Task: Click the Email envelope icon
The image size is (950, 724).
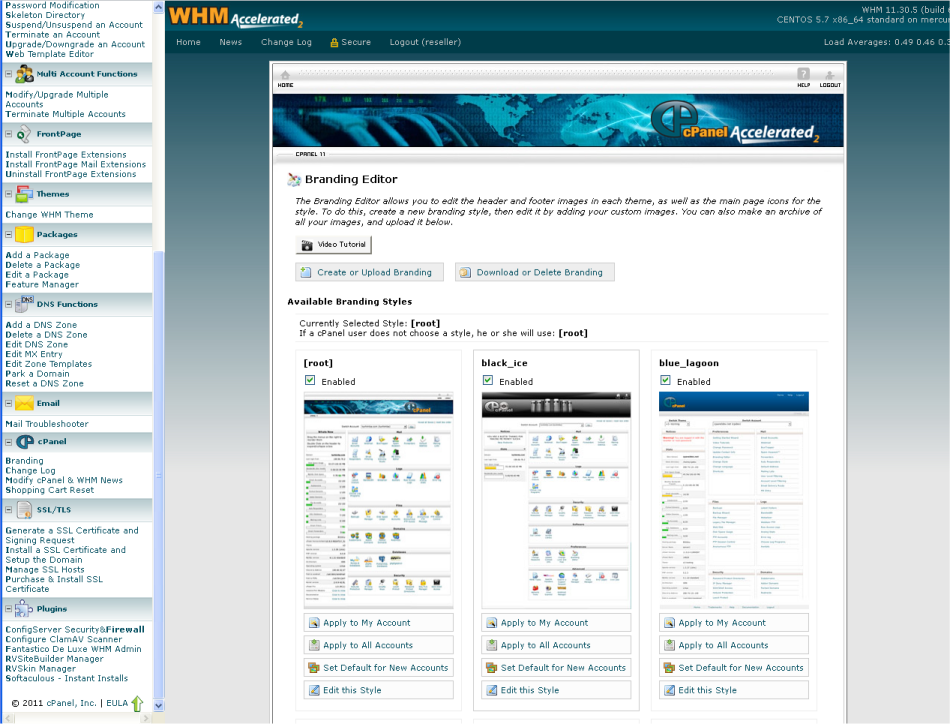Action: pyautogui.click(x=24, y=403)
